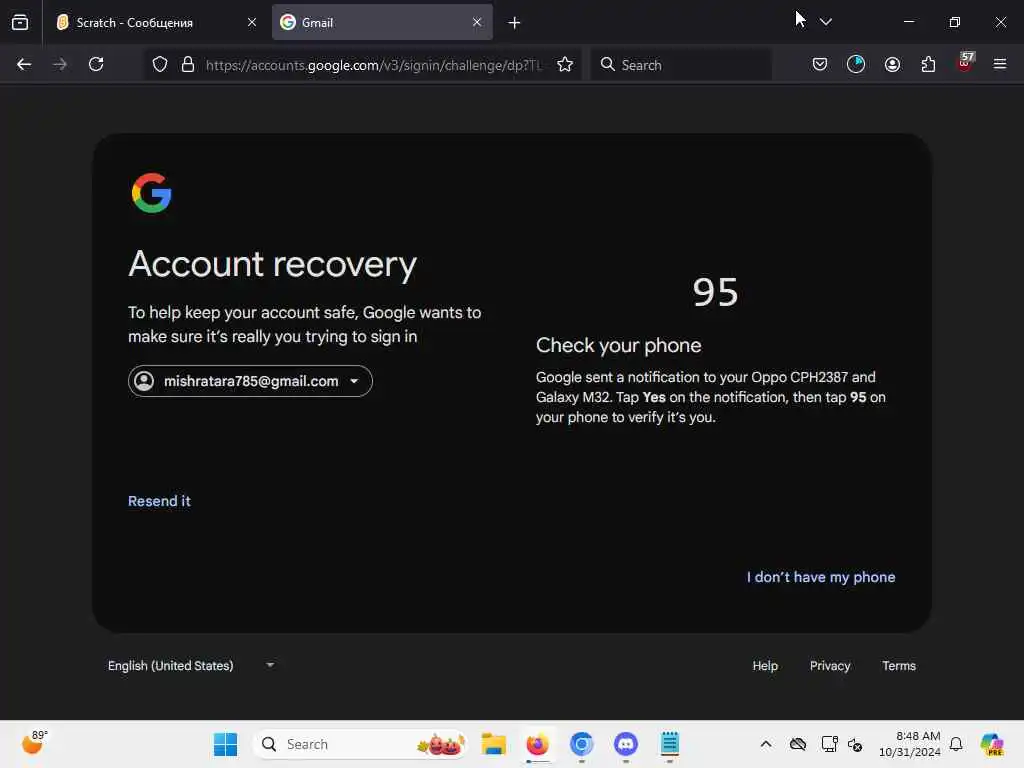Open the notifications bell
The width and height of the screenshot is (1024, 768).
[x=956, y=744]
